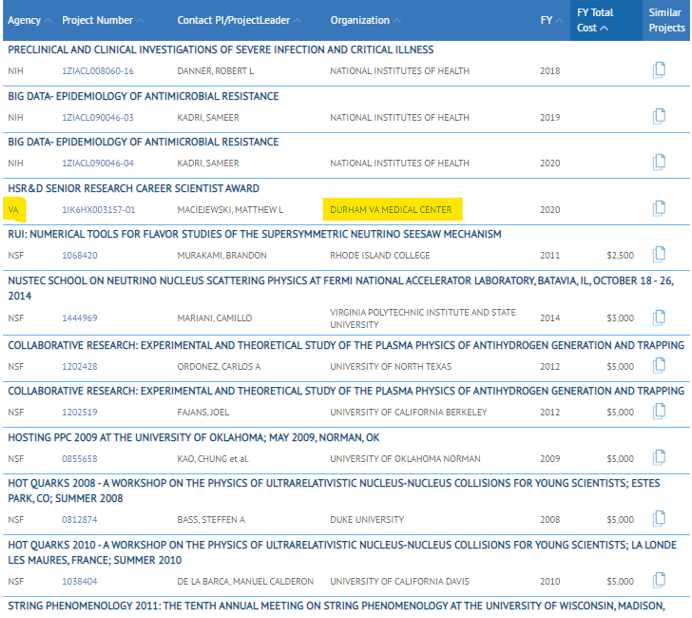The image size is (692, 618).
Task: Open project number 1202428 link
Action: [x=79, y=367]
